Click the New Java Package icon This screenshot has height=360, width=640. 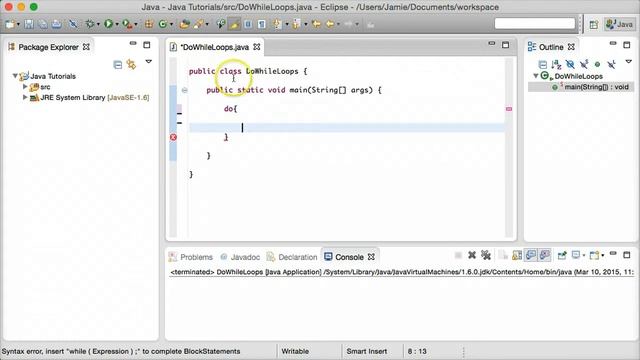click(149, 24)
